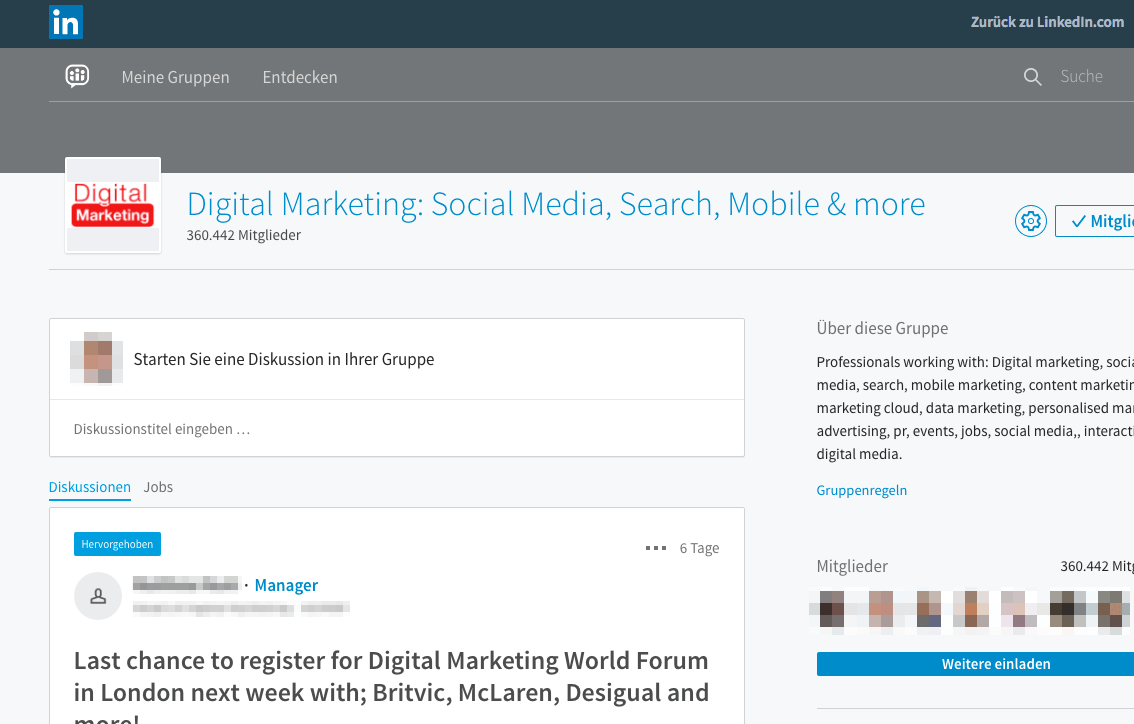Click the search magnifier icon
Image resolution: width=1134 pixels, height=724 pixels.
(x=1032, y=76)
